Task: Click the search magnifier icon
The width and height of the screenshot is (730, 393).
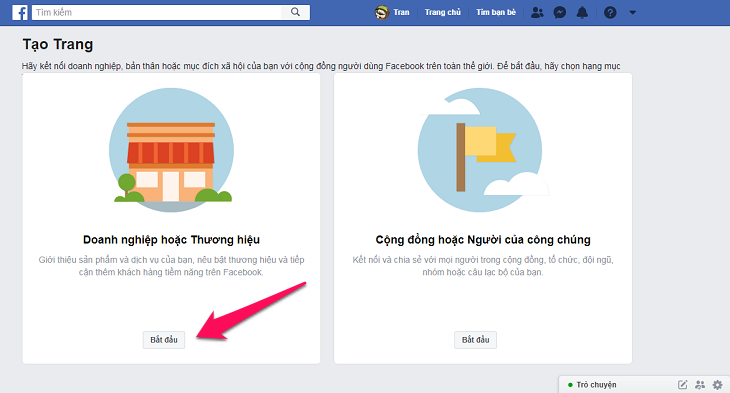Action: point(295,12)
